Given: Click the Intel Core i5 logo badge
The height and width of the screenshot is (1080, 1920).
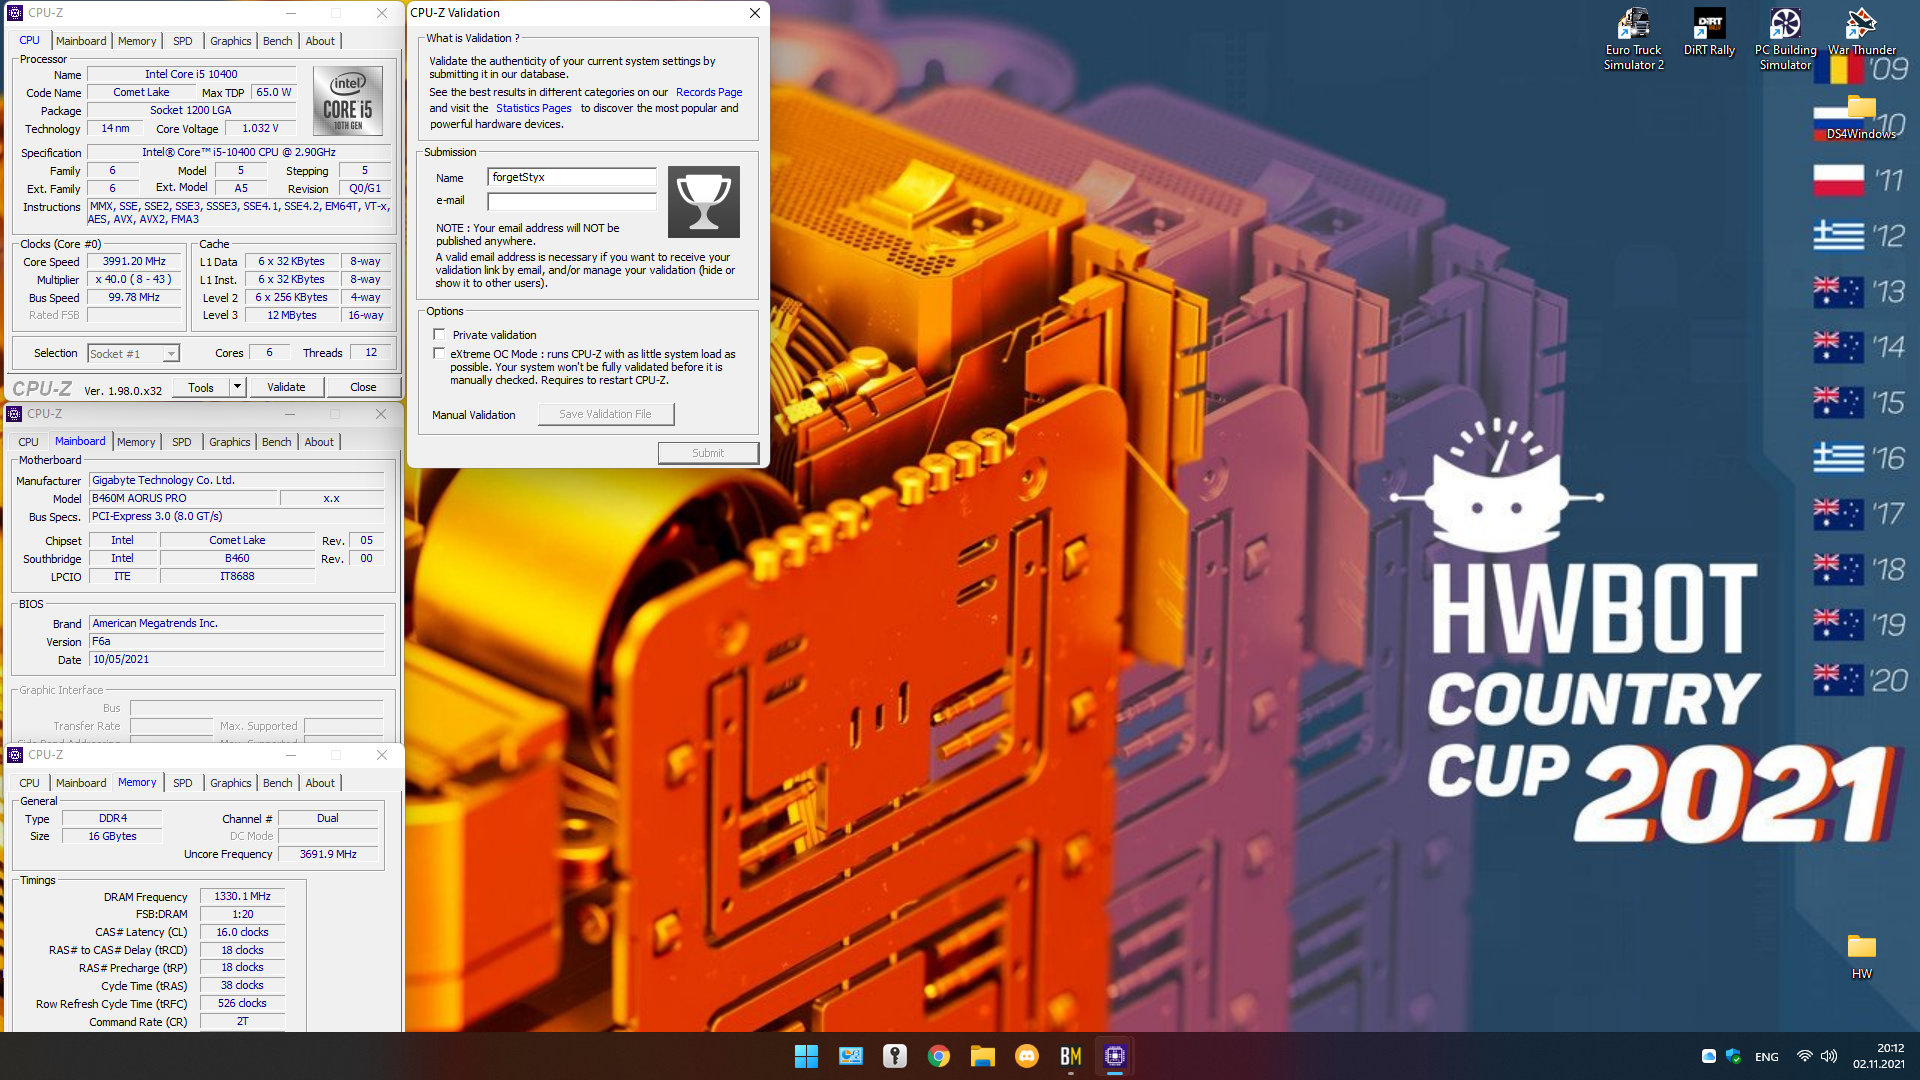Looking at the screenshot, I should click(x=347, y=101).
